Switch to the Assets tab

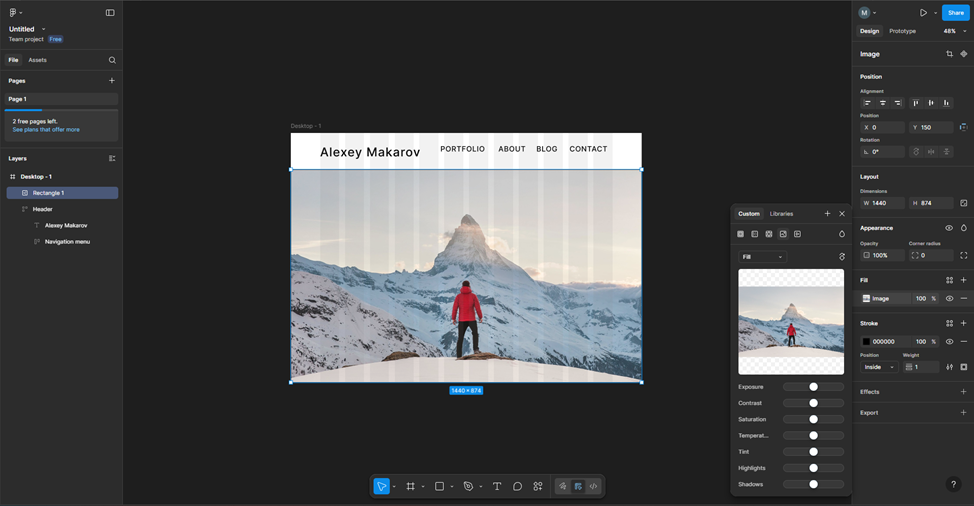[x=37, y=60]
